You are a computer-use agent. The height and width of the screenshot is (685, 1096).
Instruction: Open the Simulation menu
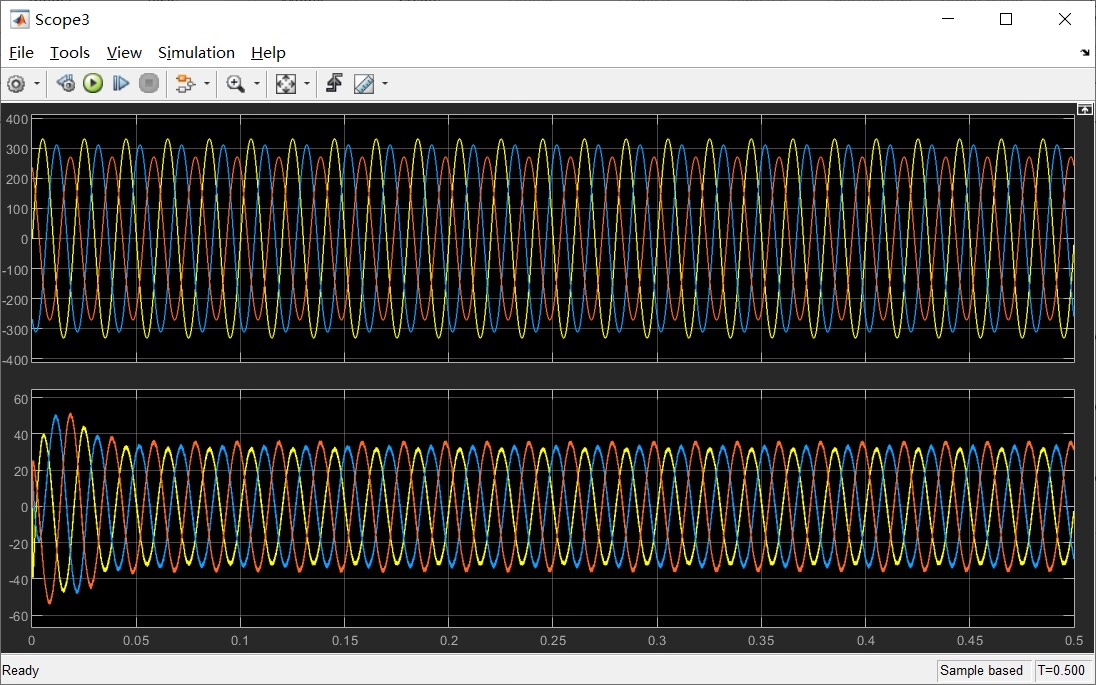pos(196,52)
